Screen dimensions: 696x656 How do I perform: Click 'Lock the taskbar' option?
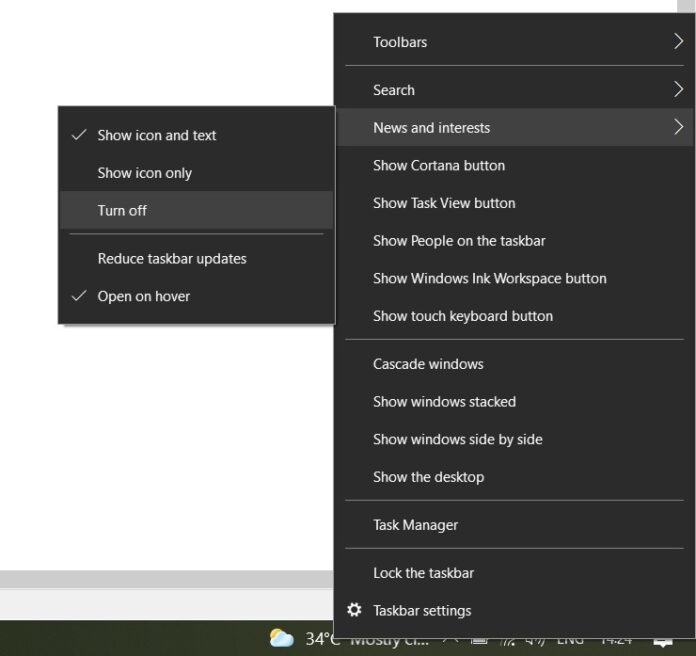[x=423, y=573]
